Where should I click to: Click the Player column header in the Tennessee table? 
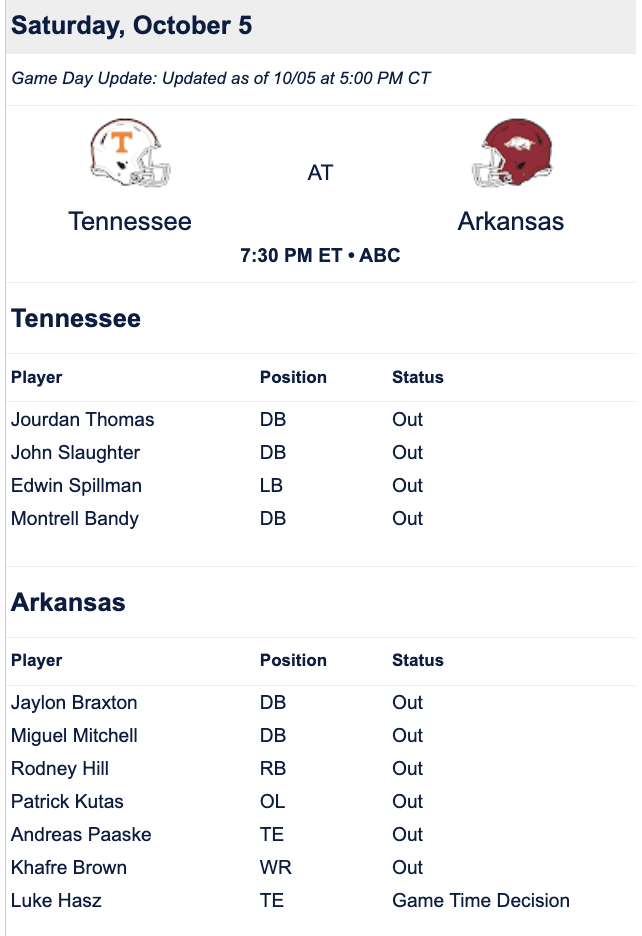click(x=36, y=377)
